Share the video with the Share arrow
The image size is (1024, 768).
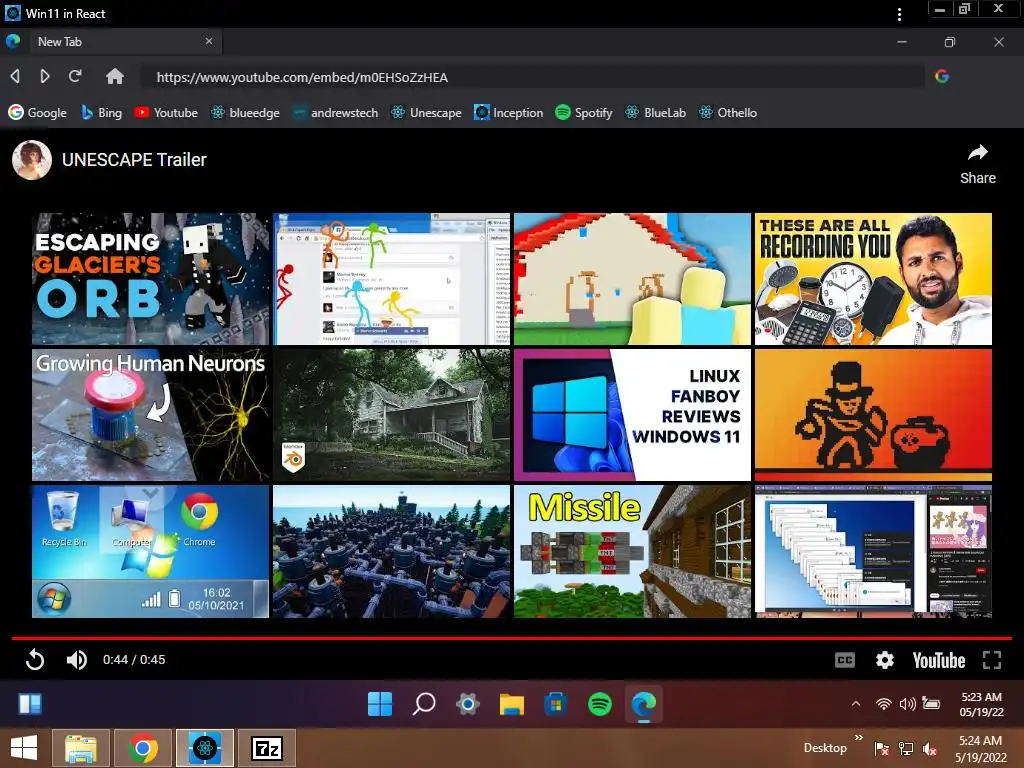coord(978,164)
